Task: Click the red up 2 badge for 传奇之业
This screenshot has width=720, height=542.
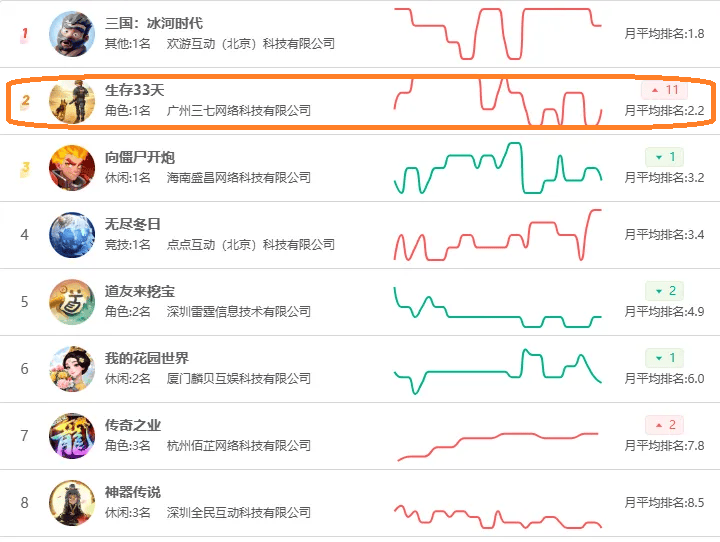Action: pos(664,425)
